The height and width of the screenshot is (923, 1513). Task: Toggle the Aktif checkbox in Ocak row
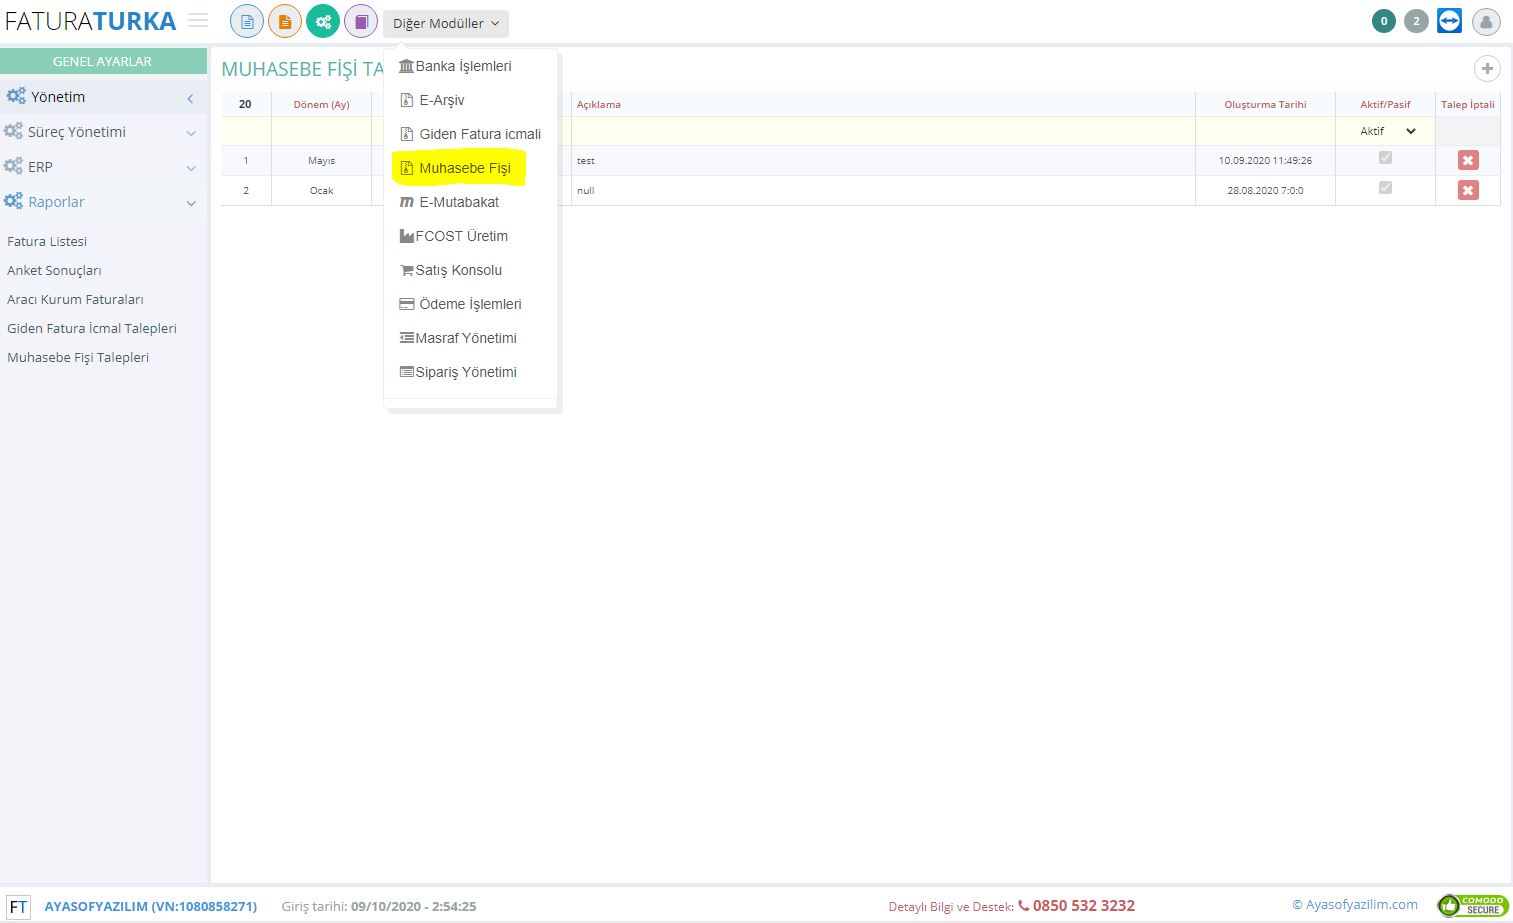click(x=1385, y=188)
